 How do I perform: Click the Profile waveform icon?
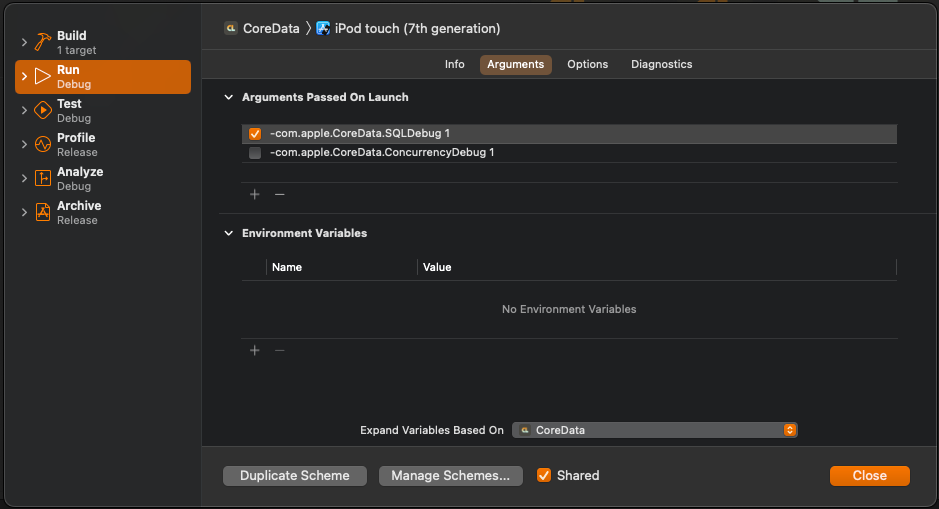43,144
